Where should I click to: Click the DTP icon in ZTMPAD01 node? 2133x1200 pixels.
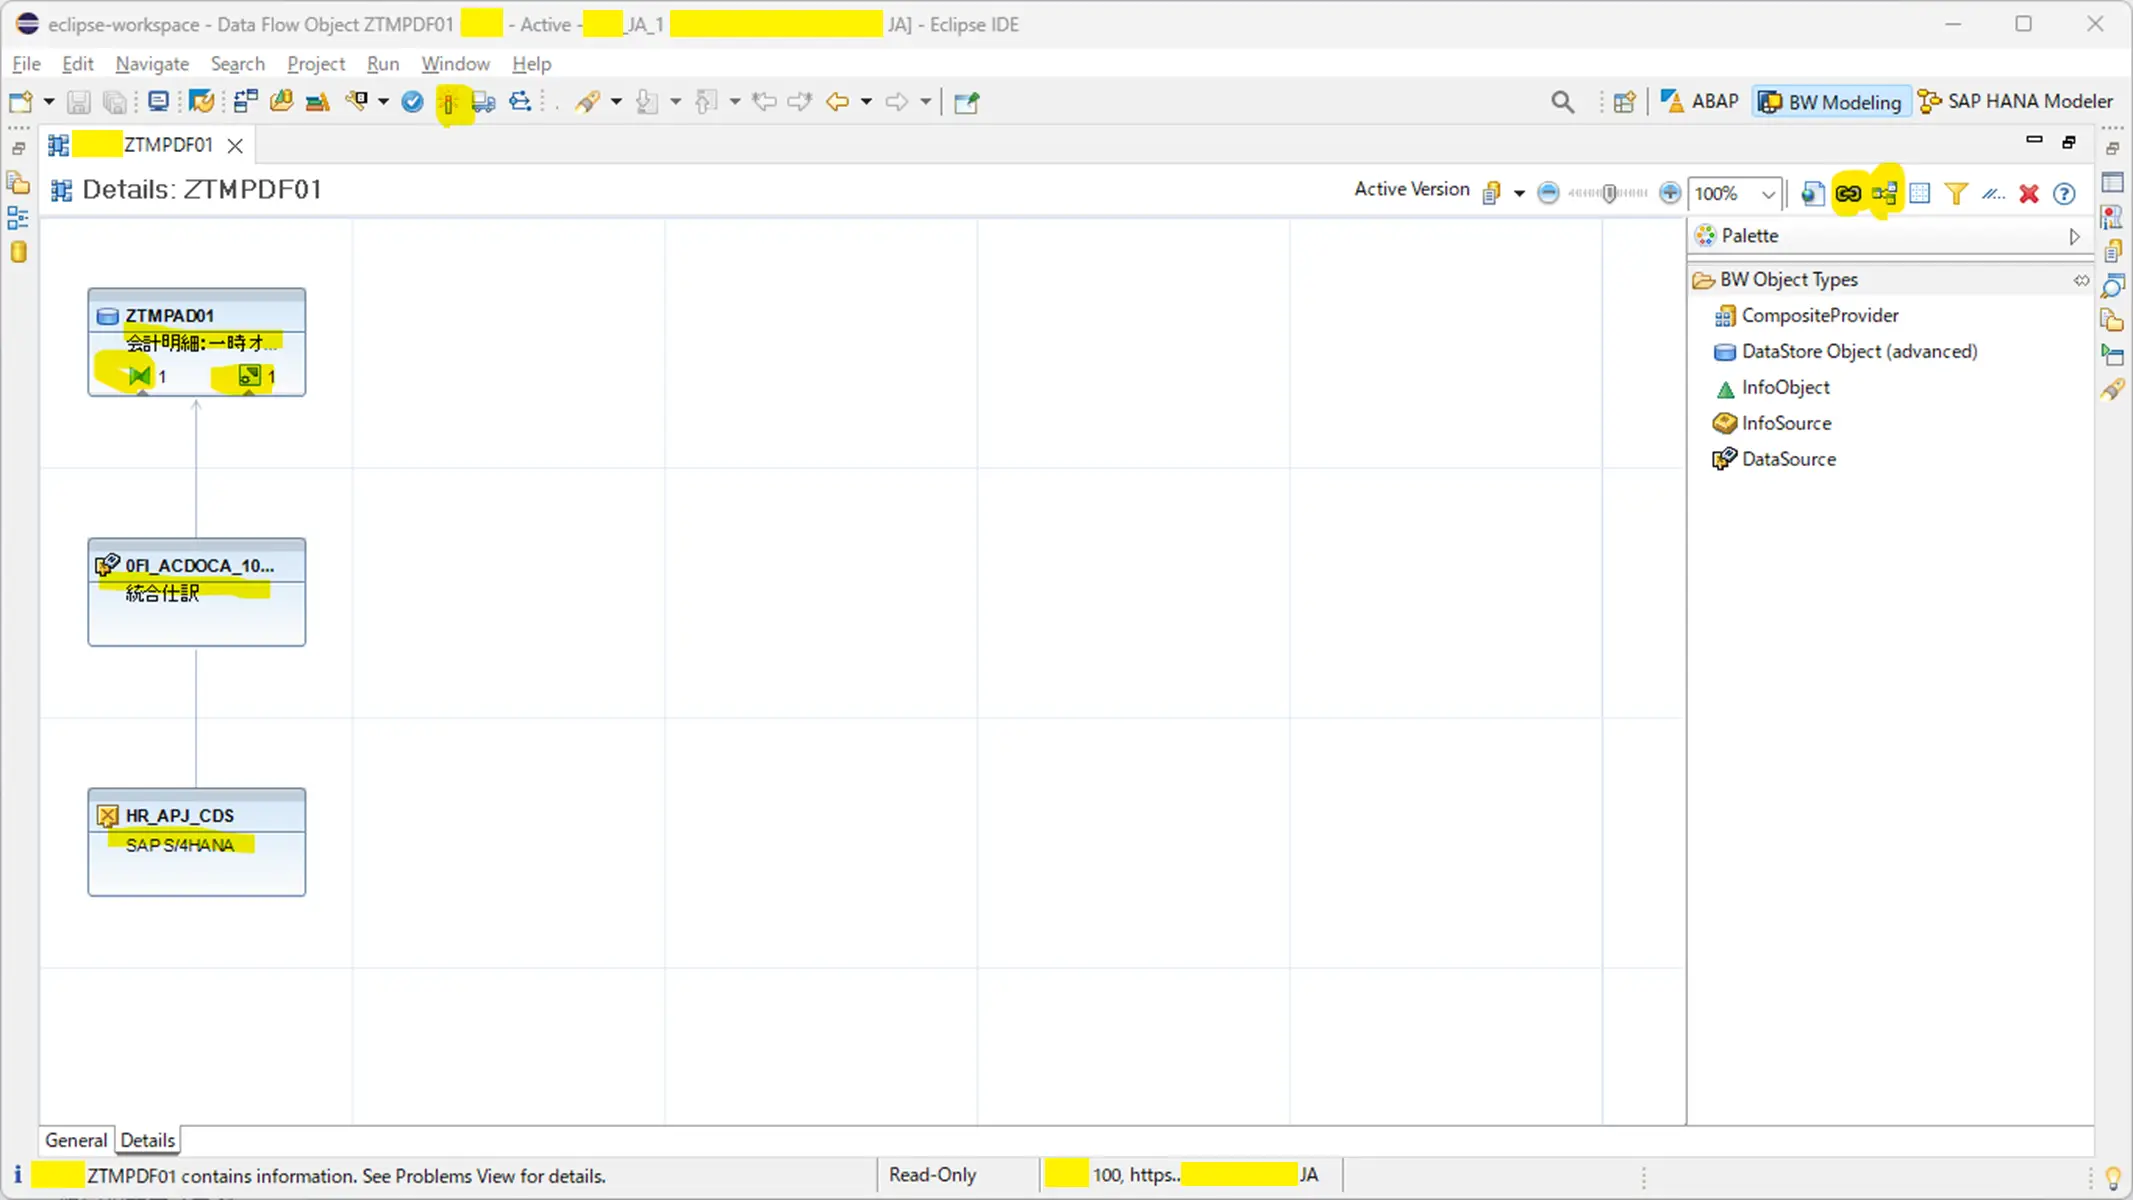pyautogui.click(x=249, y=376)
